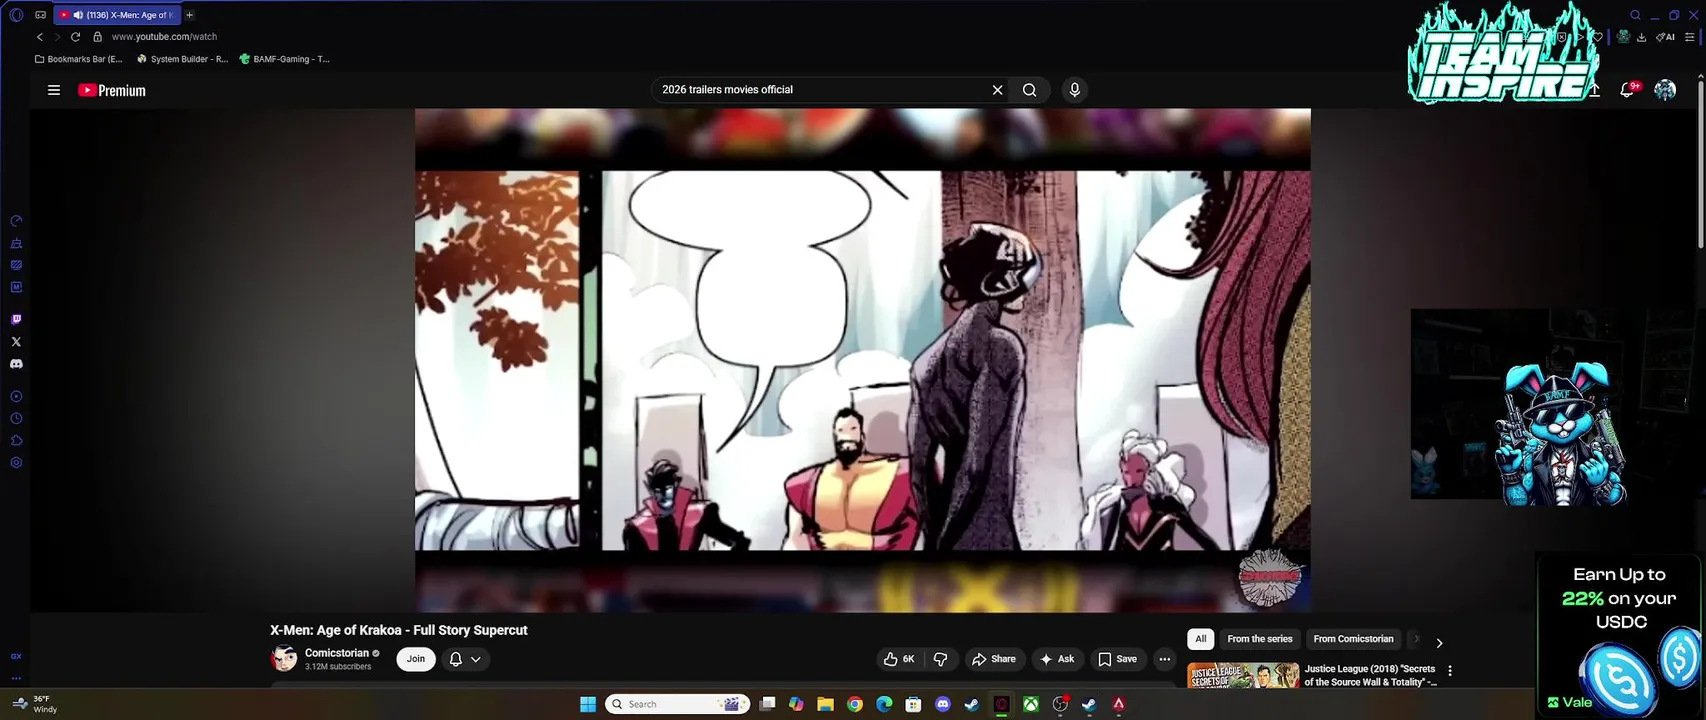Open Comicstorian channel avatar
1706x720 pixels.
(284, 658)
